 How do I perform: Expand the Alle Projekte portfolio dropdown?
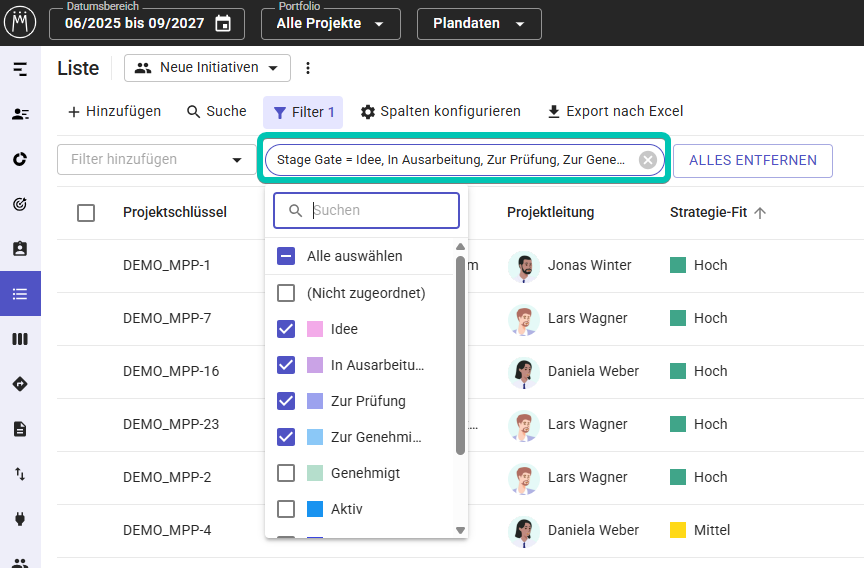[x=330, y=24]
